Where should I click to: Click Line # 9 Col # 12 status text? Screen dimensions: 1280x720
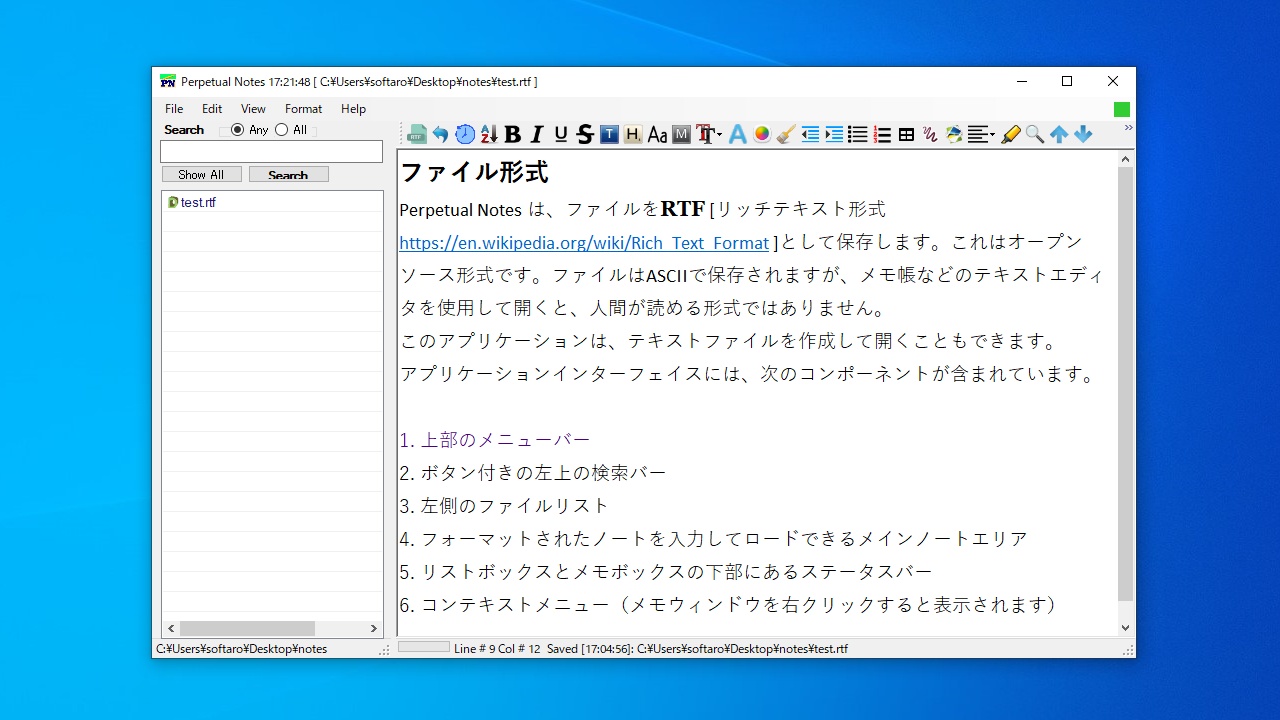click(497, 649)
